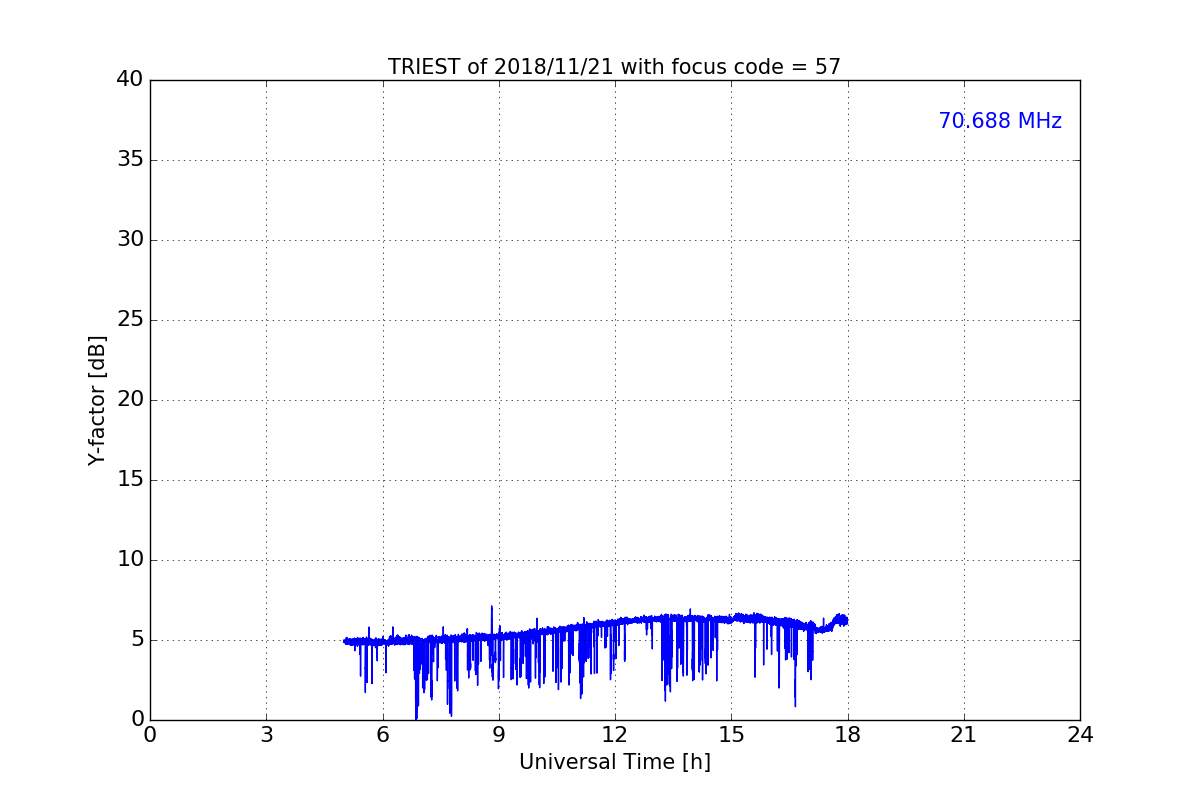Click the plot title 'TRIEST of 2018/11/21 with focus code = 57'
This screenshot has width=1200, height=800.
tap(614, 67)
